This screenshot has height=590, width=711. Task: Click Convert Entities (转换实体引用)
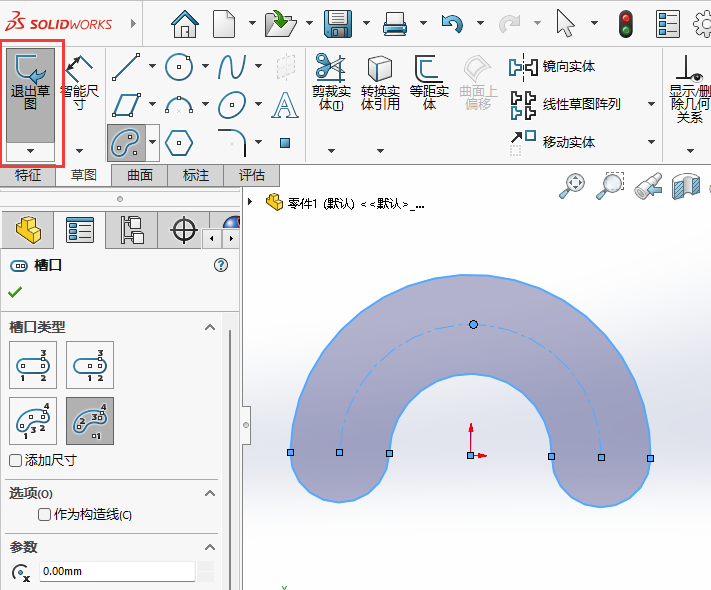point(380,83)
